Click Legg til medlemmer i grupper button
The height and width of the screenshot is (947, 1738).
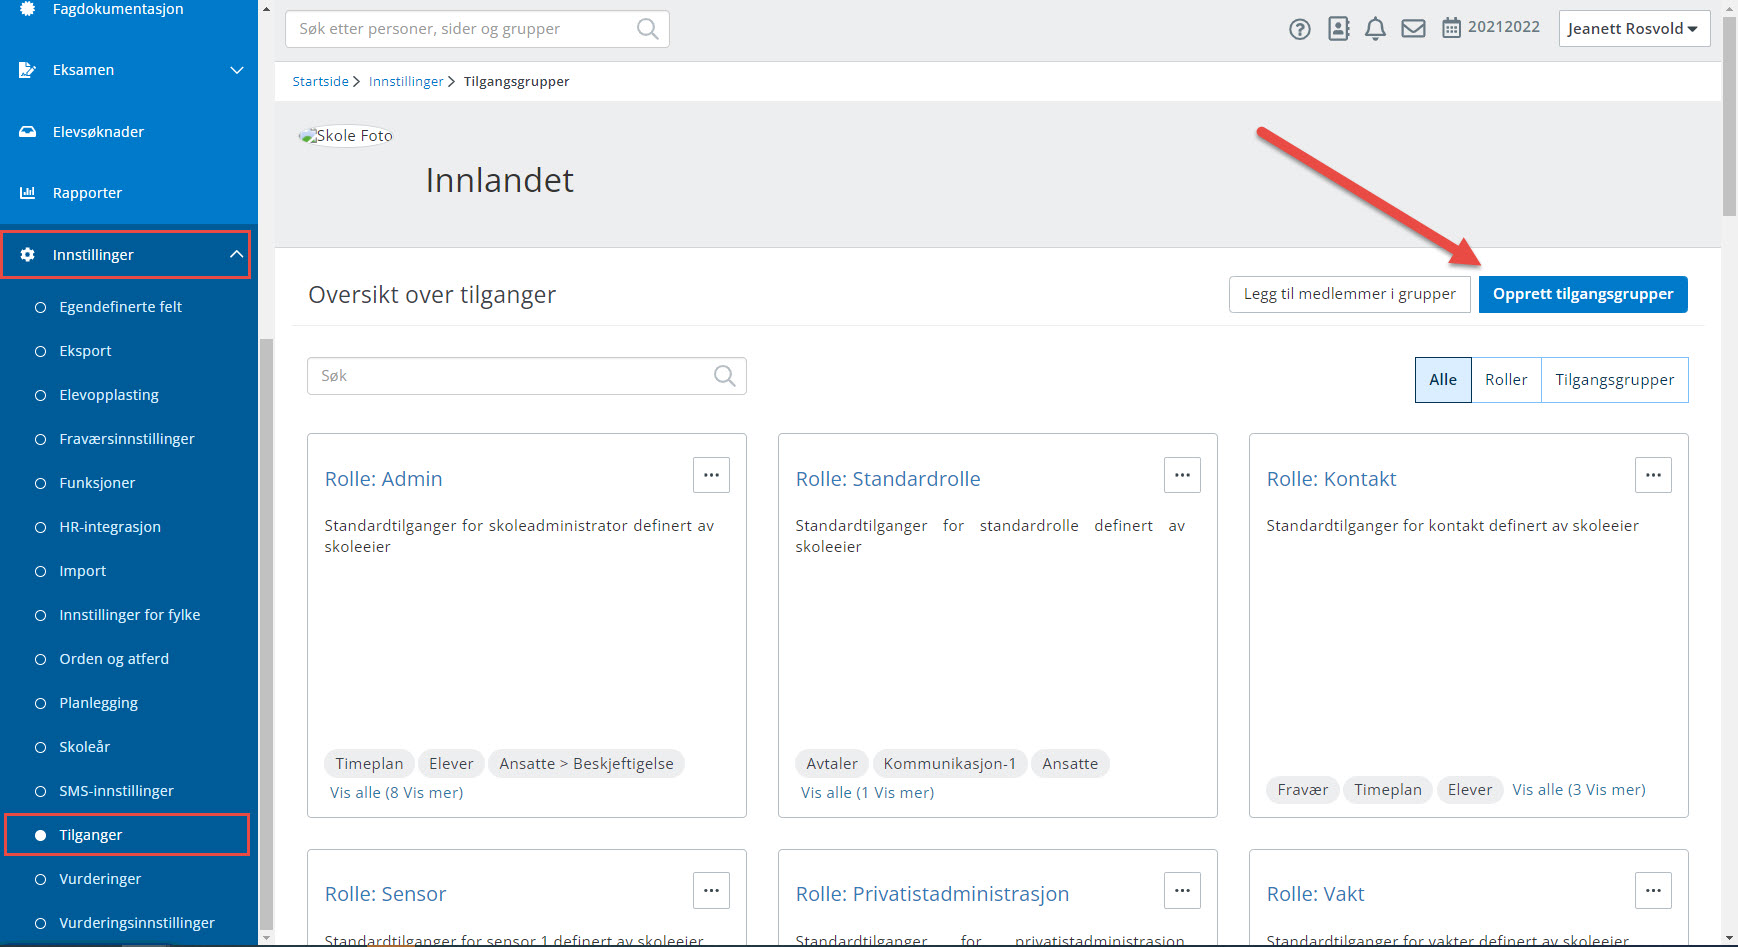(1350, 294)
